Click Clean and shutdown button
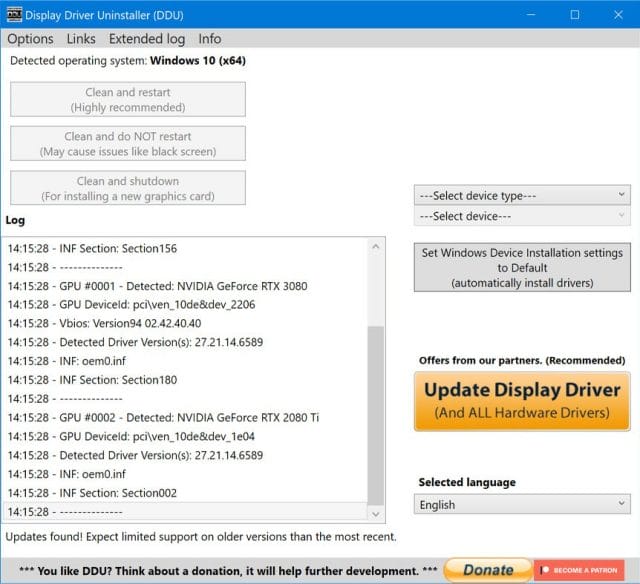Viewport: 640px width, 584px height. [128, 188]
